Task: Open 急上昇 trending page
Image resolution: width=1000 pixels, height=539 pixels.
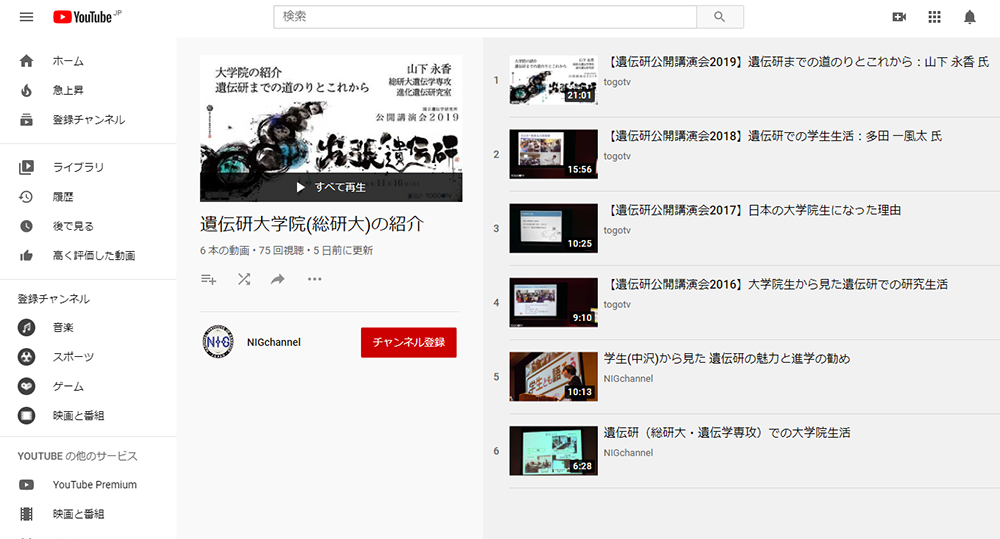Action: [x=68, y=90]
